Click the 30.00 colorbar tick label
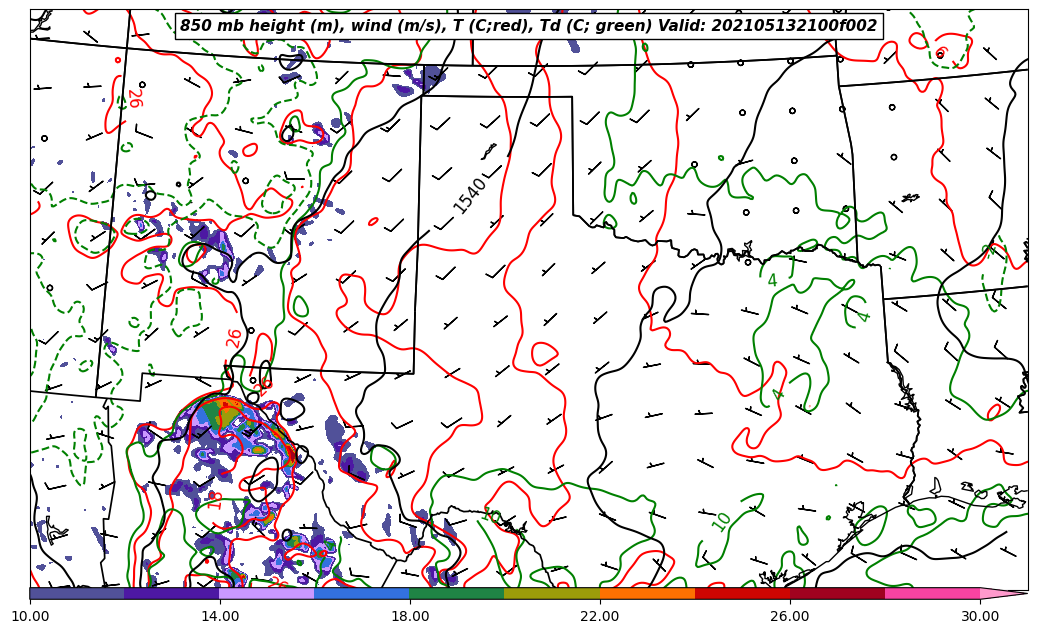The height and width of the screenshot is (633, 1037). coord(980,616)
